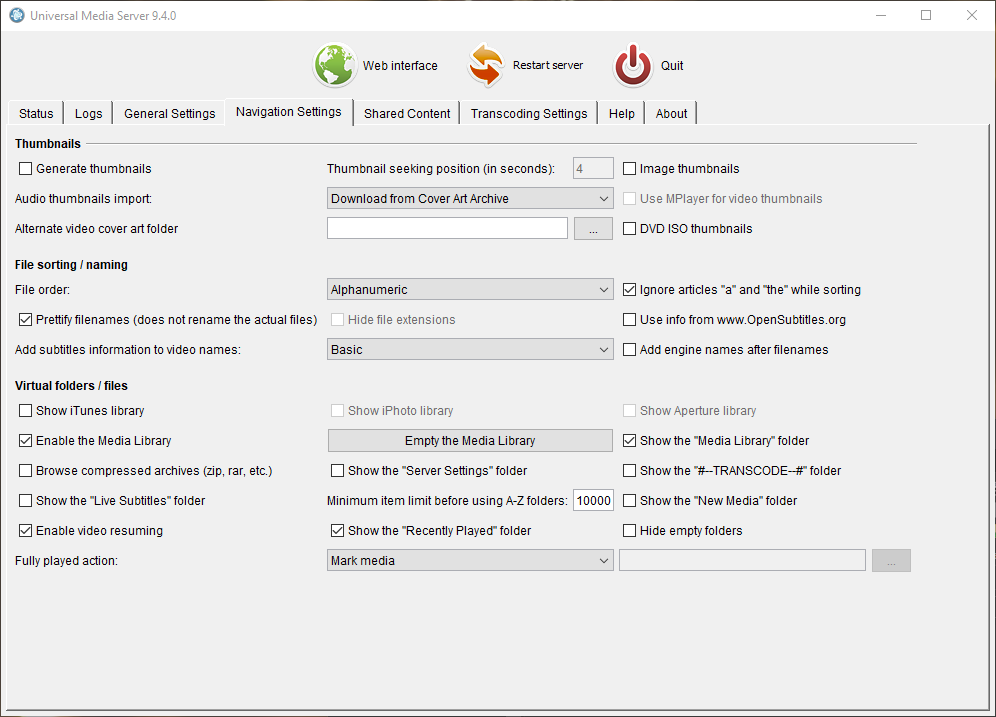This screenshot has width=996, height=717.
Task: Browse for alternate video cover art folder
Action: (x=593, y=229)
